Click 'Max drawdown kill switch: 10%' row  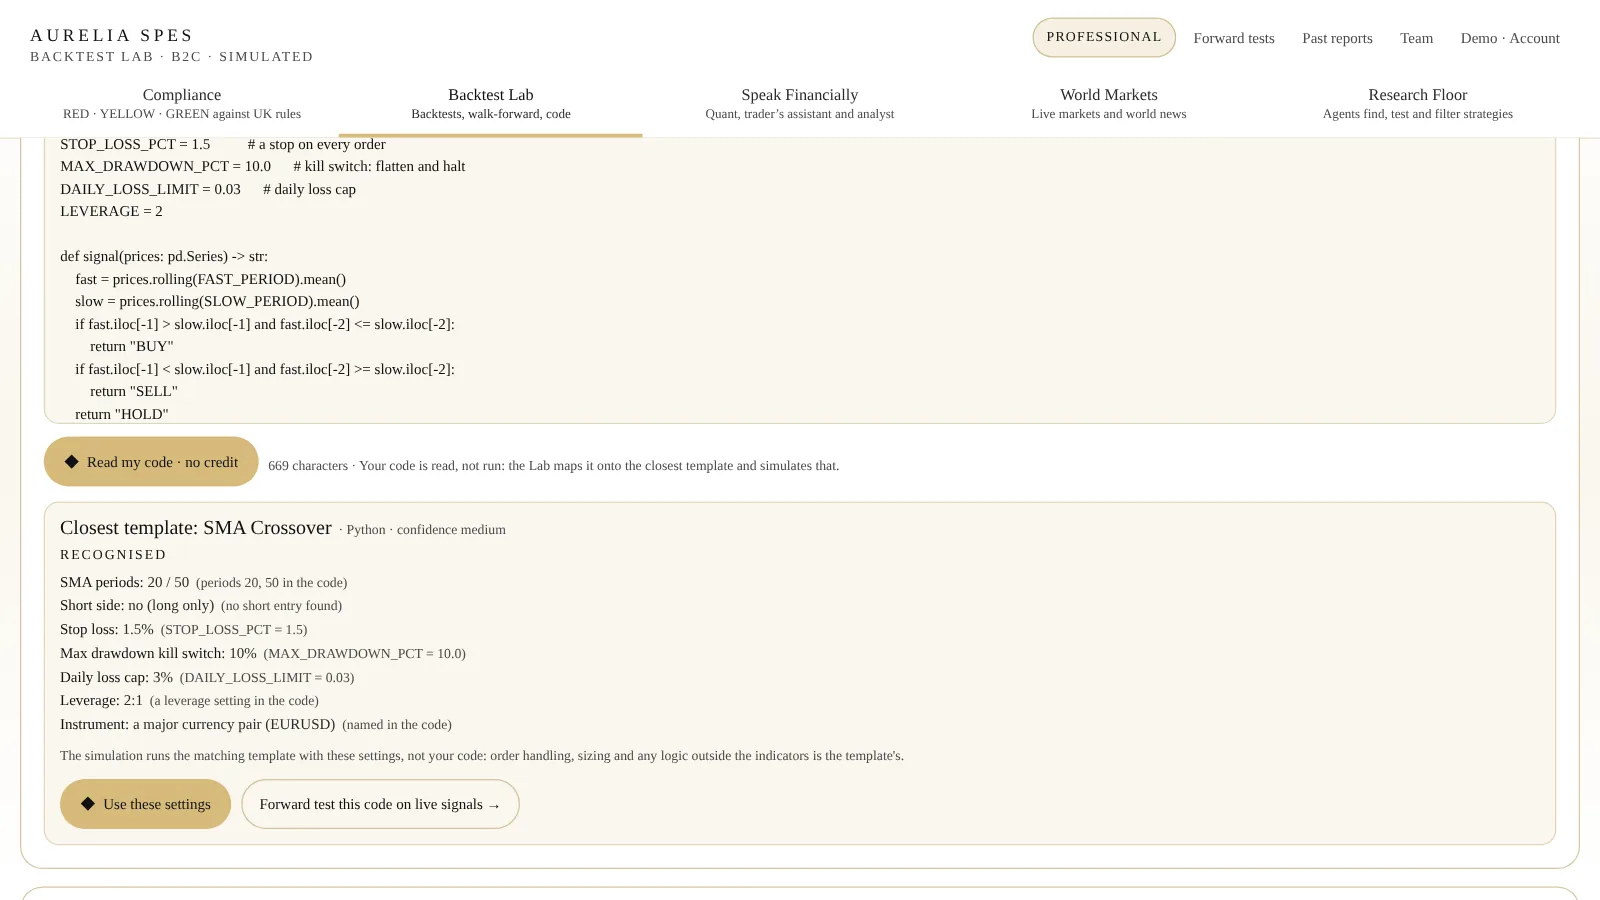263,653
